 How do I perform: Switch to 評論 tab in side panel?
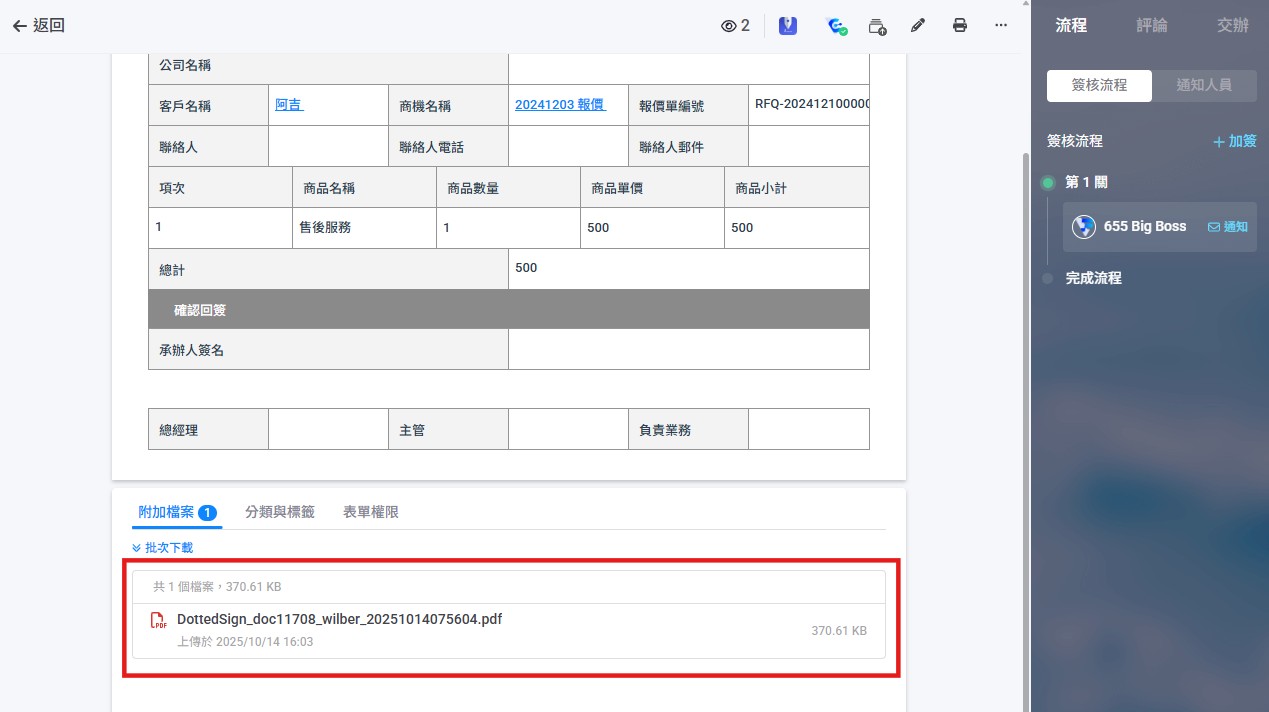coord(1151,26)
